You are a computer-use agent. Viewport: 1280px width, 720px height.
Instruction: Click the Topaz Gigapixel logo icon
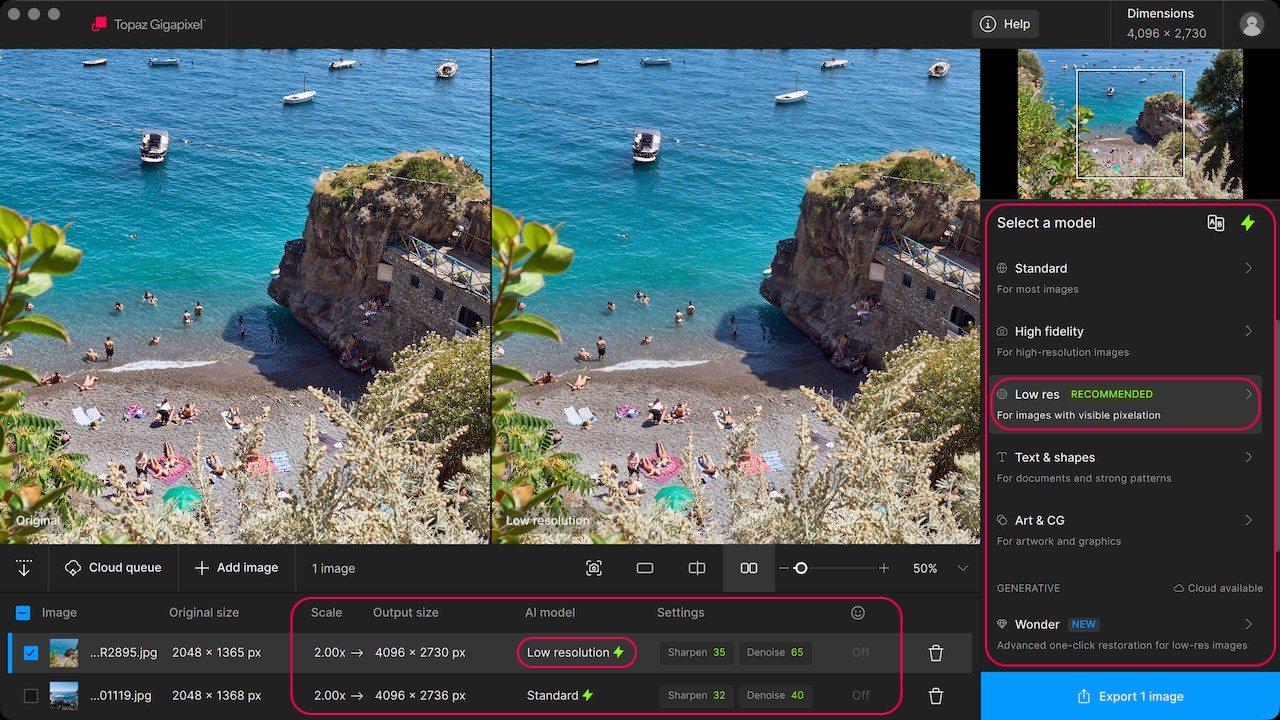[99, 24]
